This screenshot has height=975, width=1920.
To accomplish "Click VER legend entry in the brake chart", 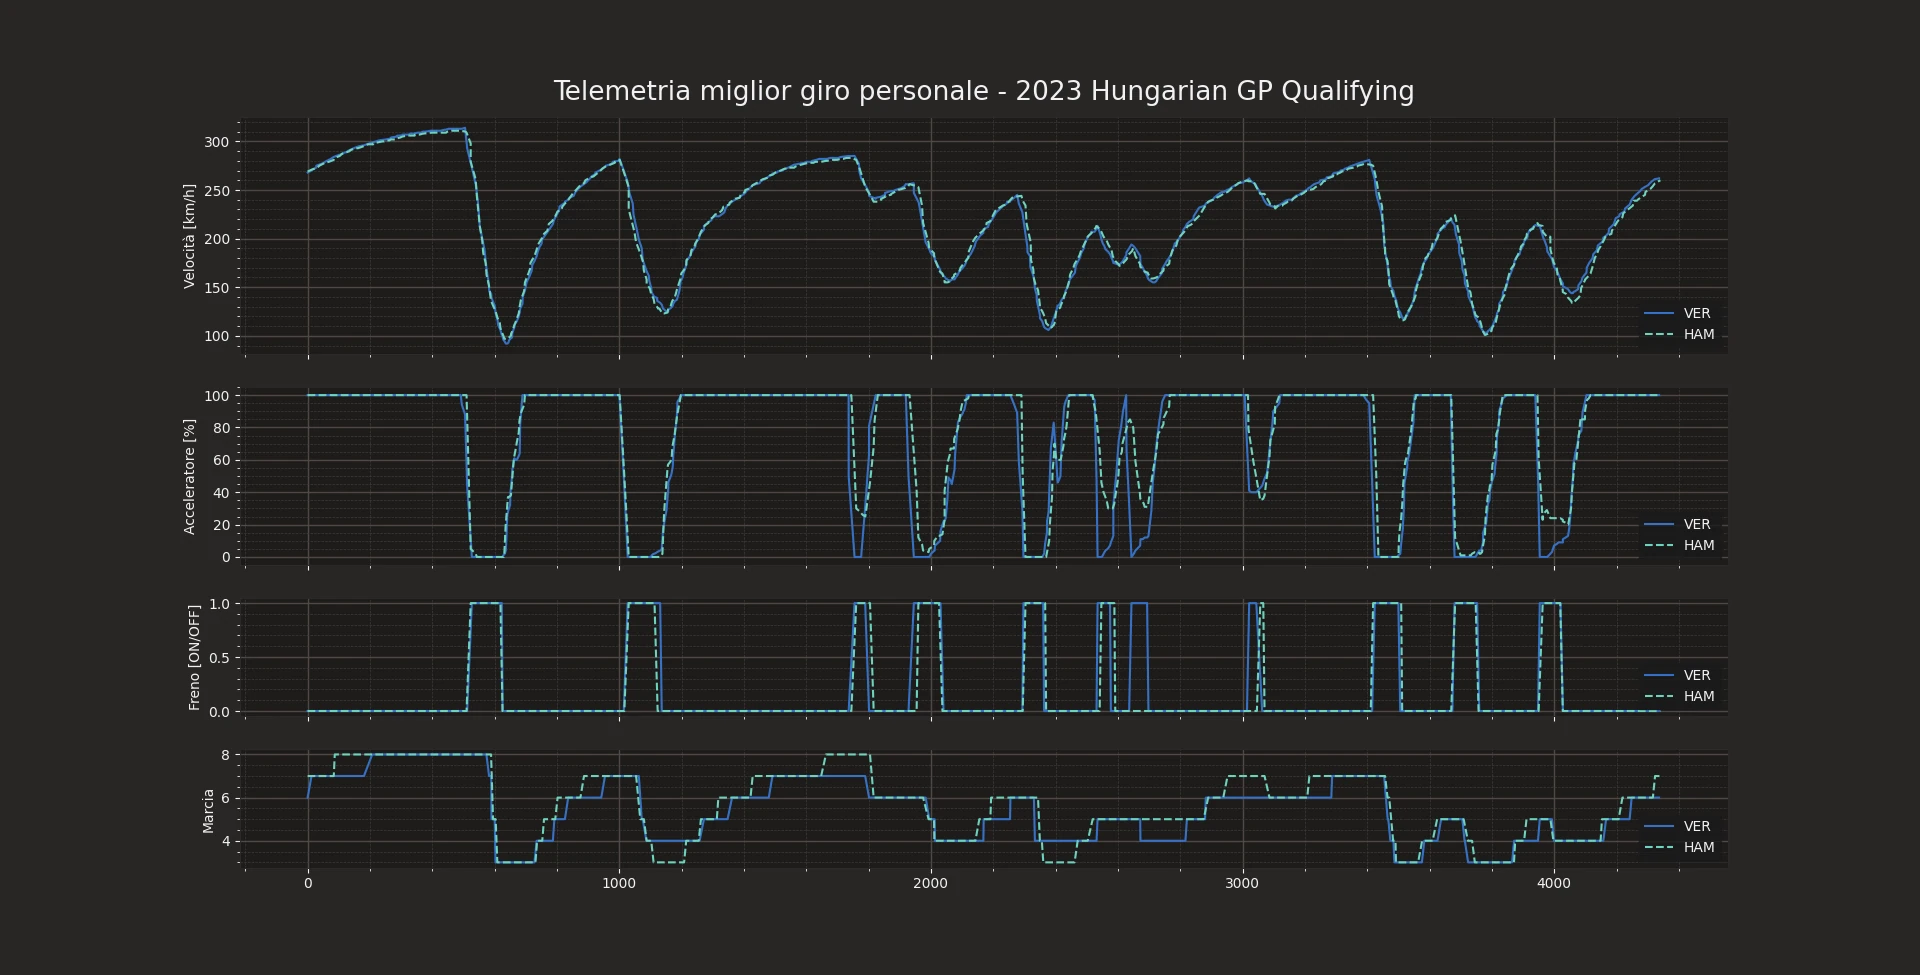I will [x=1680, y=675].
